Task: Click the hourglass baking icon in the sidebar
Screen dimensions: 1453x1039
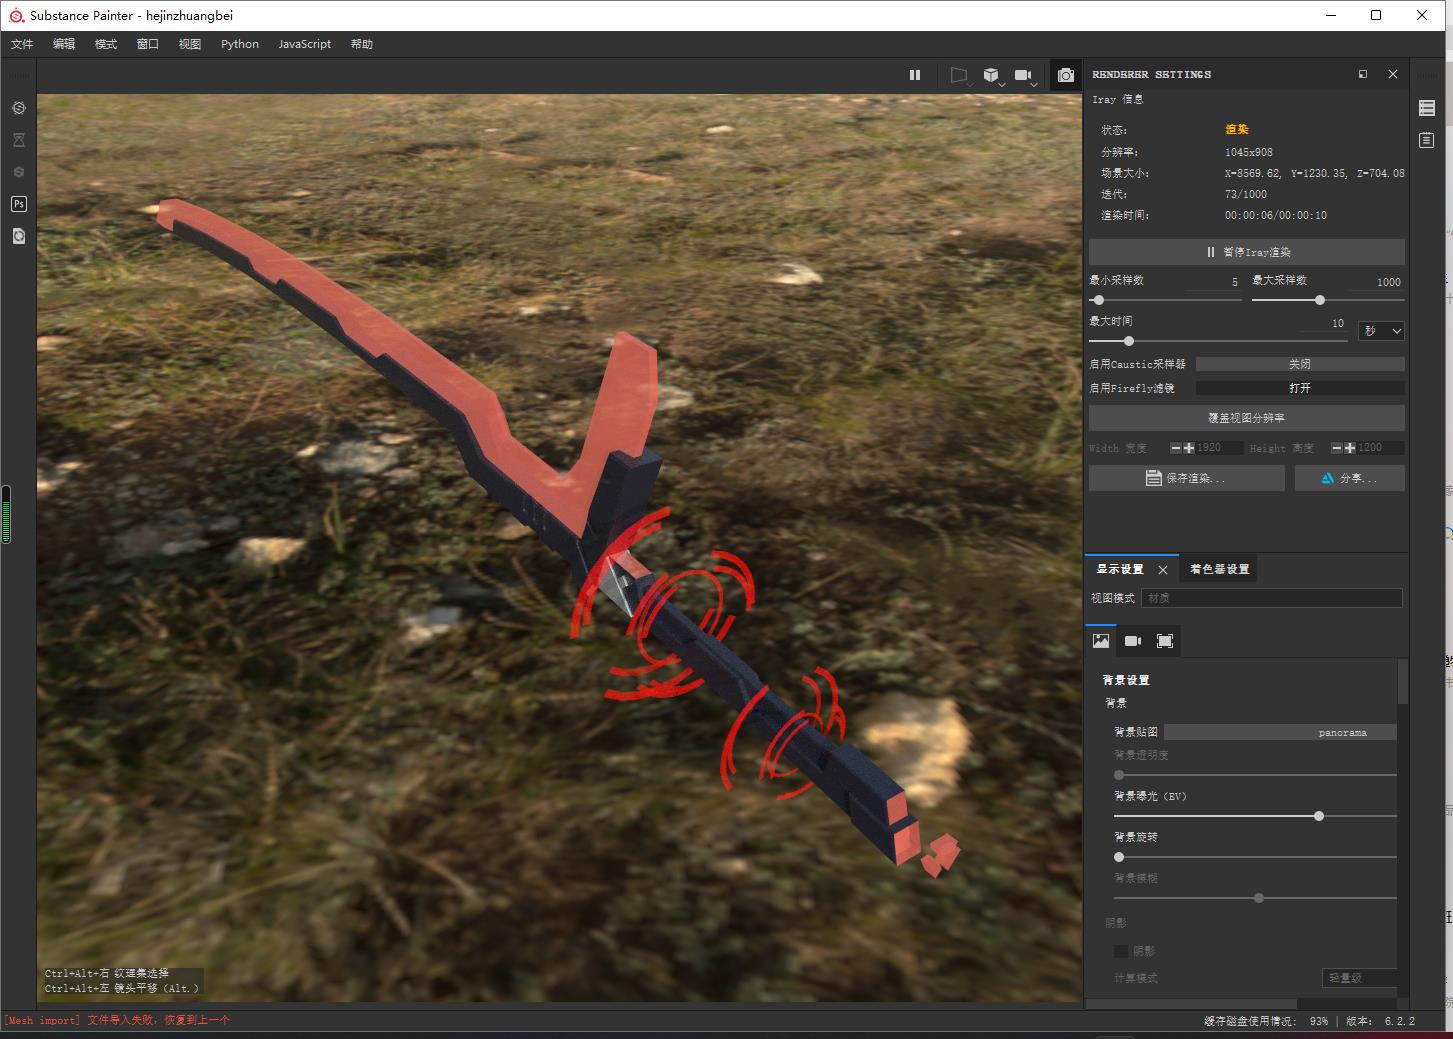Action: pos(18,140)
